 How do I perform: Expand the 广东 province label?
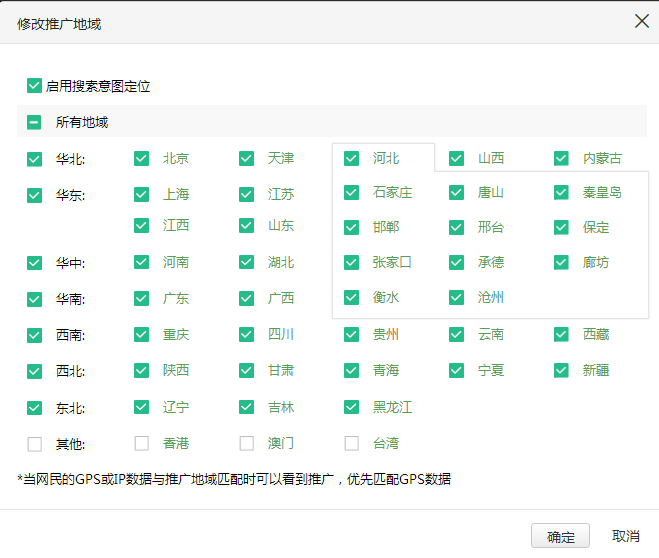click(176, 298)
